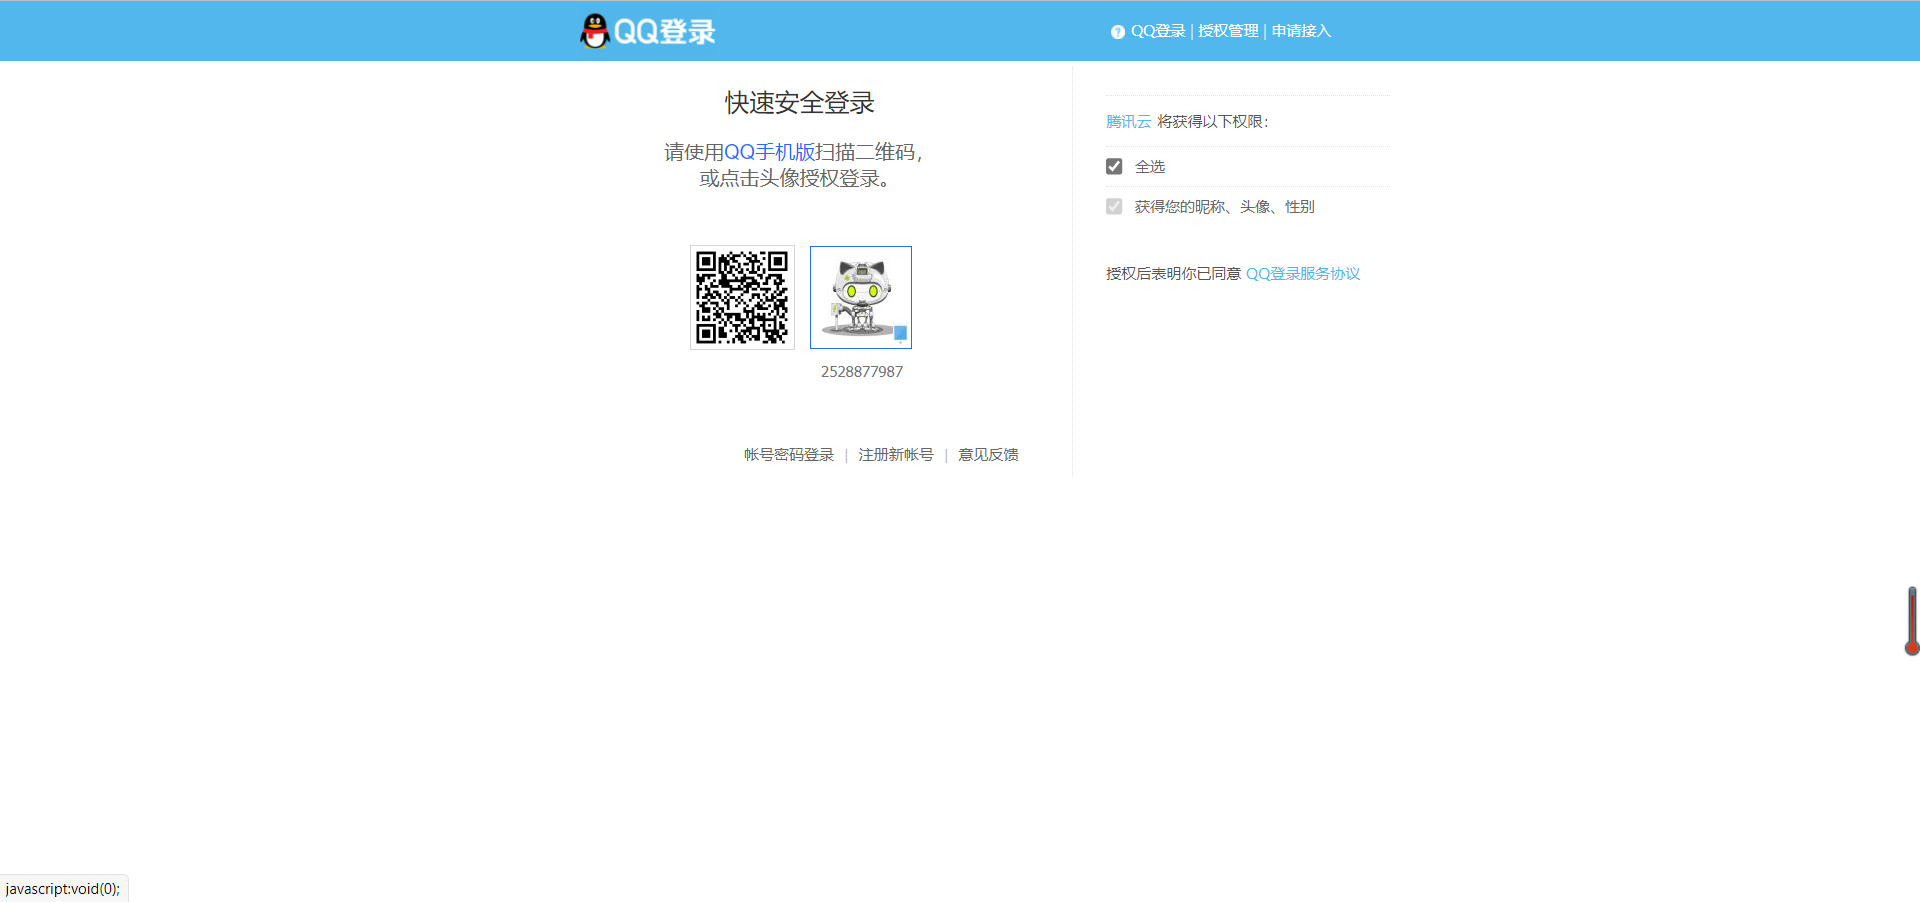Click the account number 2528877987
1920x902 pixels.
click(x=860, y=371)
